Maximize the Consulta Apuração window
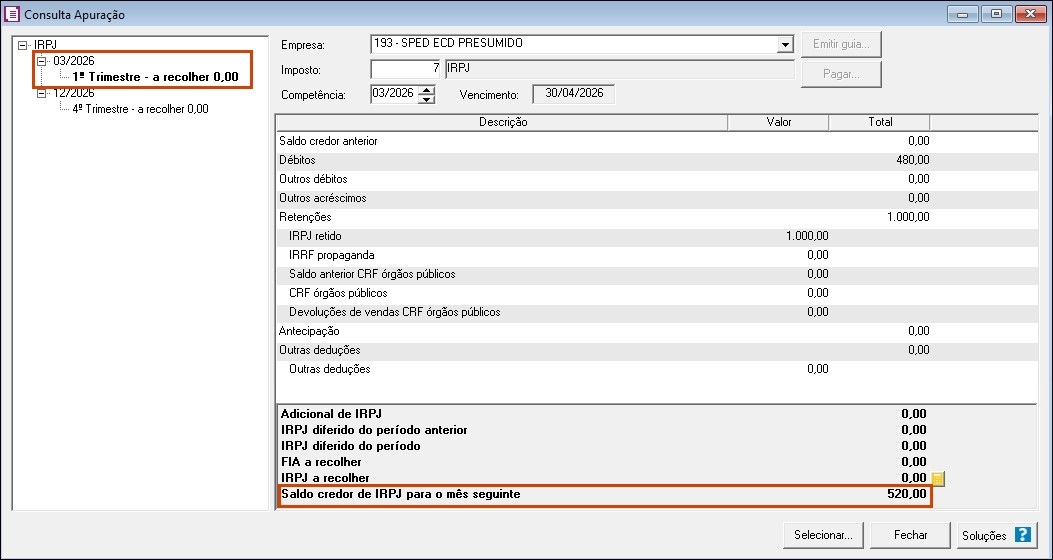The width and height of the screenshot is (1053, 560). coord(996,14)
